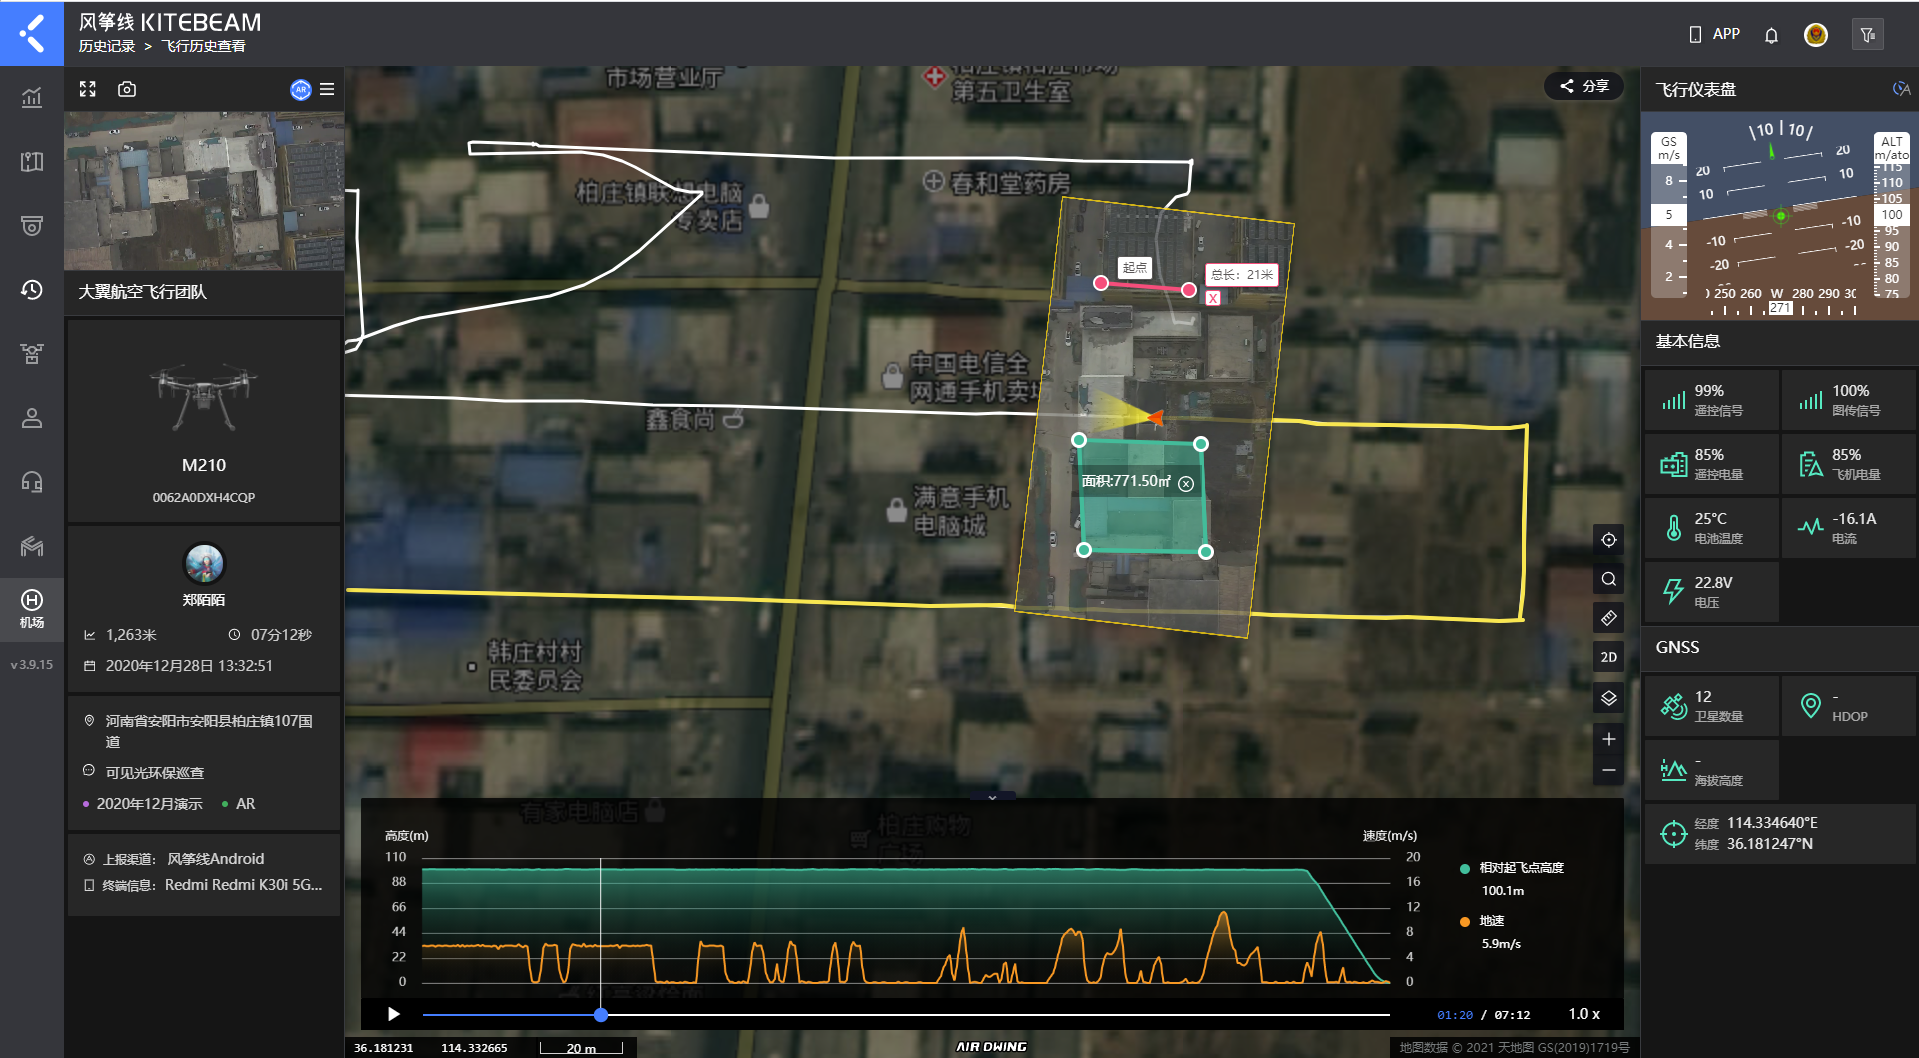1919x1058 pixels.
Task: Expand video thumbnail to fullscreen
Action: tap(88, 89)
